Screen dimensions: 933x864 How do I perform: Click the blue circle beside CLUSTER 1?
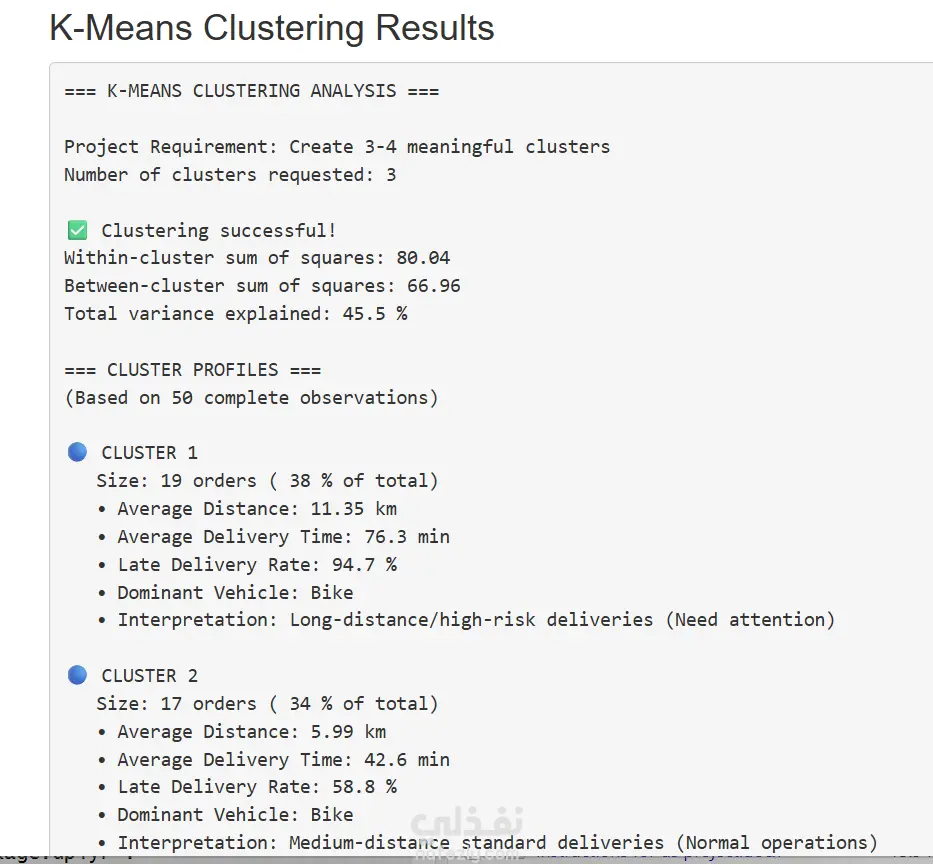77,452
